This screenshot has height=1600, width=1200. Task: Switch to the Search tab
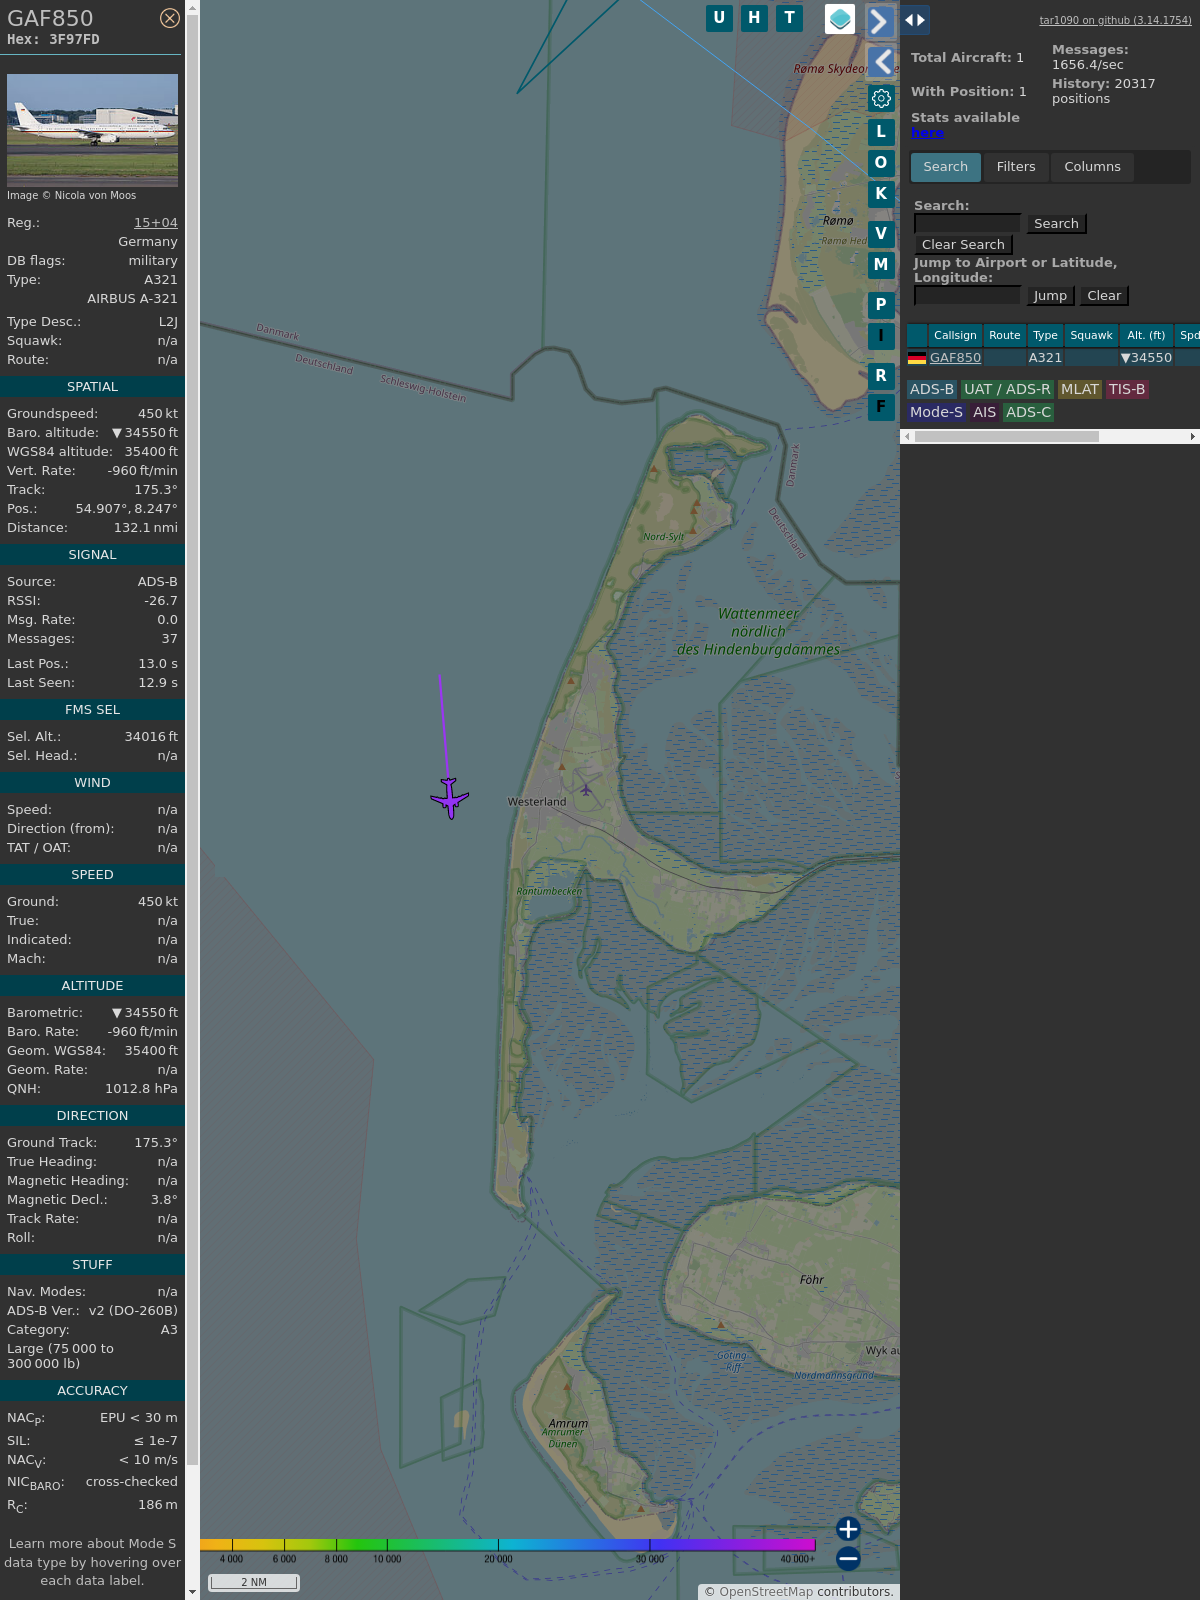coord(945,167)
